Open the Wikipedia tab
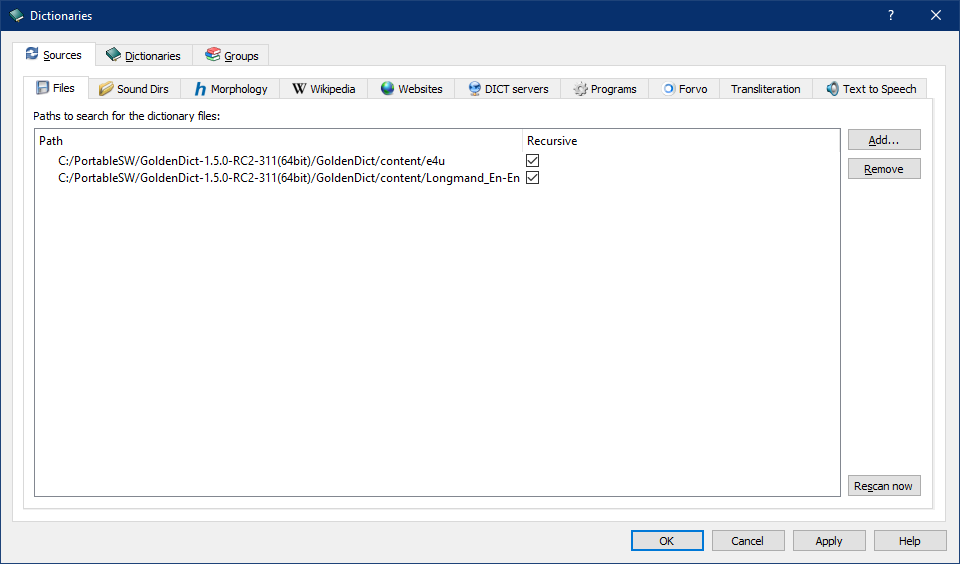This screenshot has height=564, width=960. (x=324, y=89)
